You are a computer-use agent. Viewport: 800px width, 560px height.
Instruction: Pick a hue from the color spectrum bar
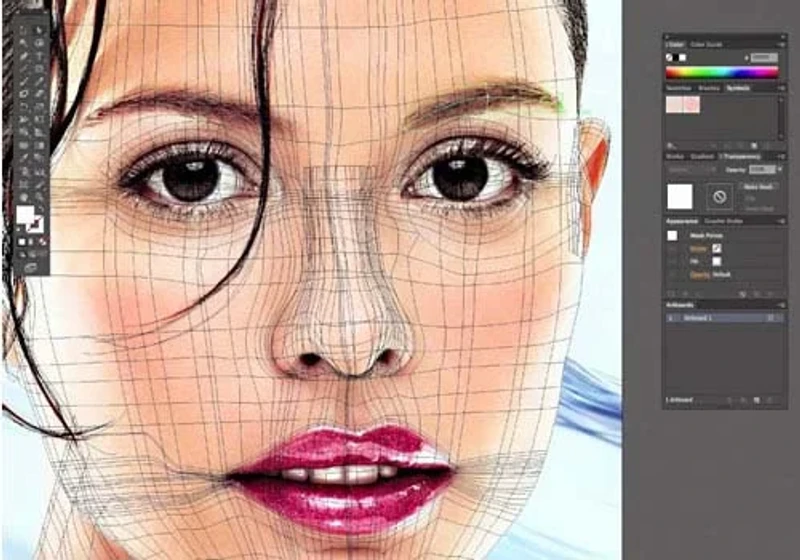tap(722, 72)
